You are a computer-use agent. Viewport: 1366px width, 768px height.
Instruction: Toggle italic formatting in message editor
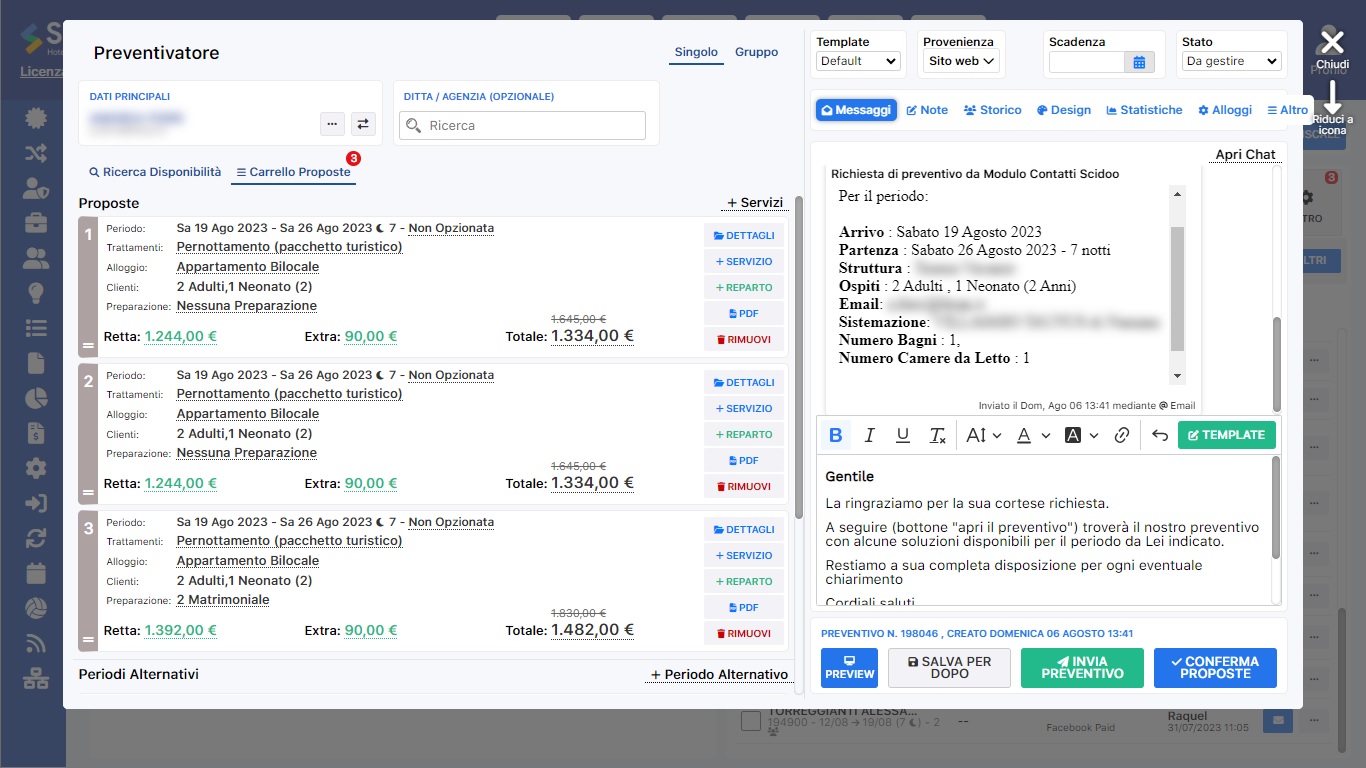point(869,435)
